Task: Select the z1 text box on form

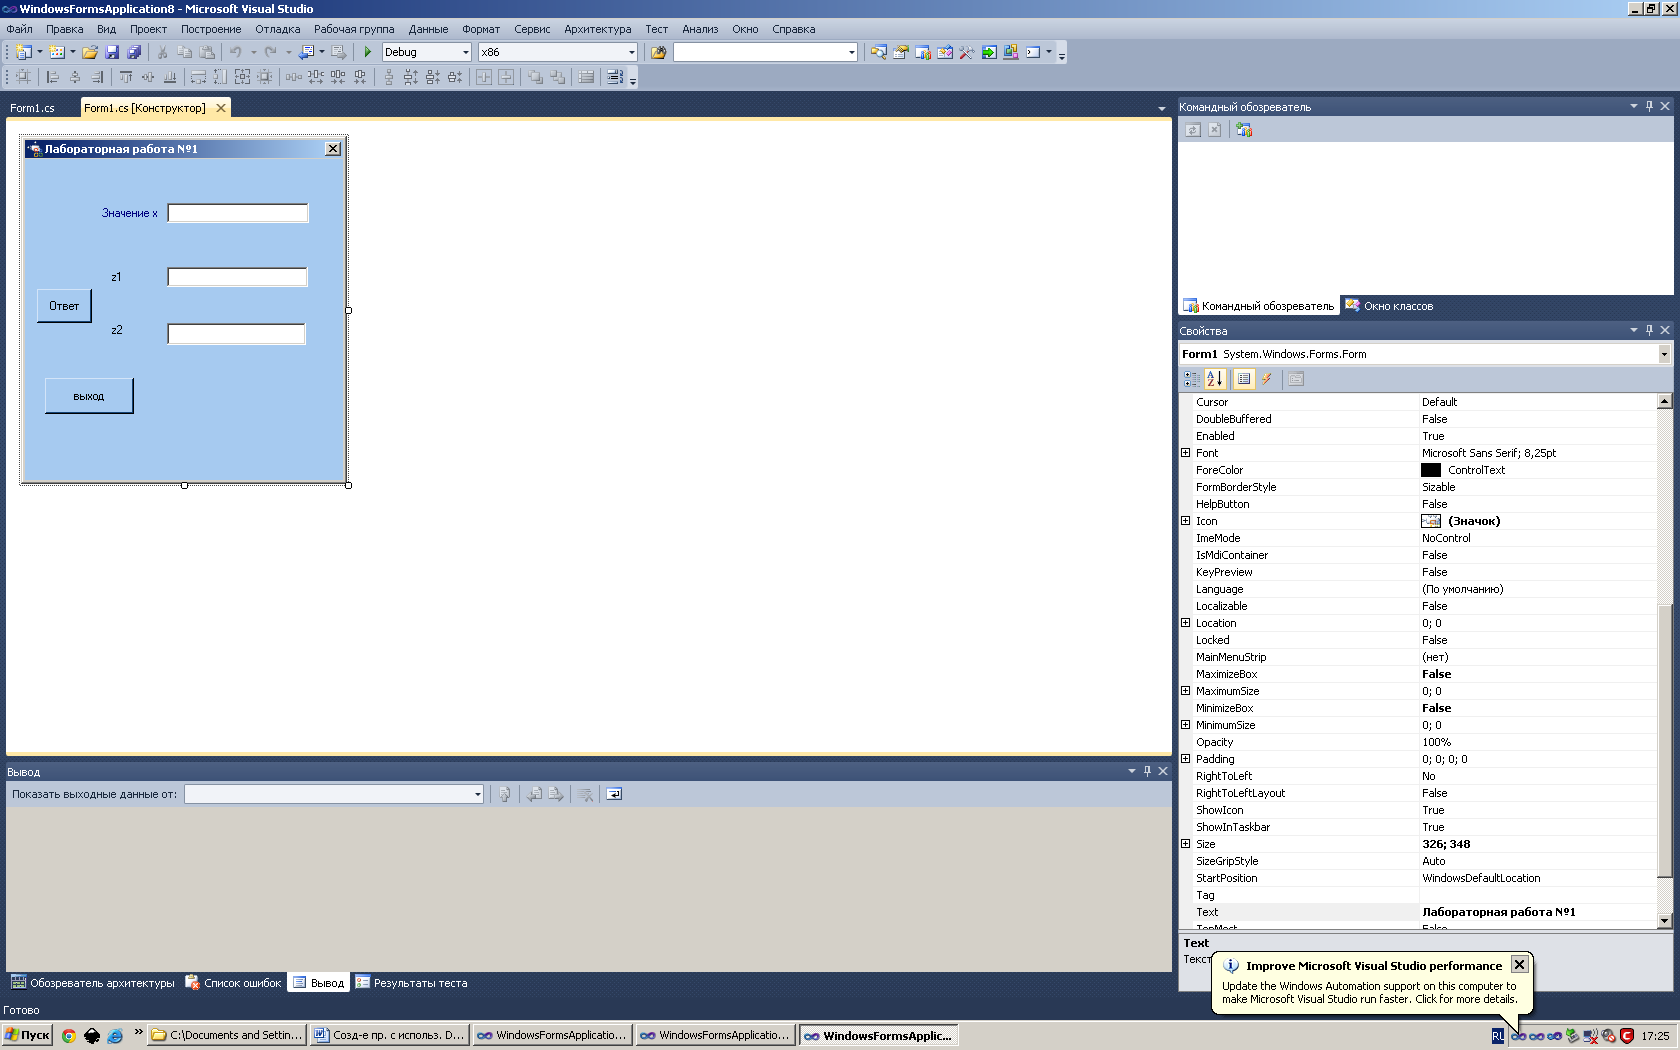Action: coord(237,277)
